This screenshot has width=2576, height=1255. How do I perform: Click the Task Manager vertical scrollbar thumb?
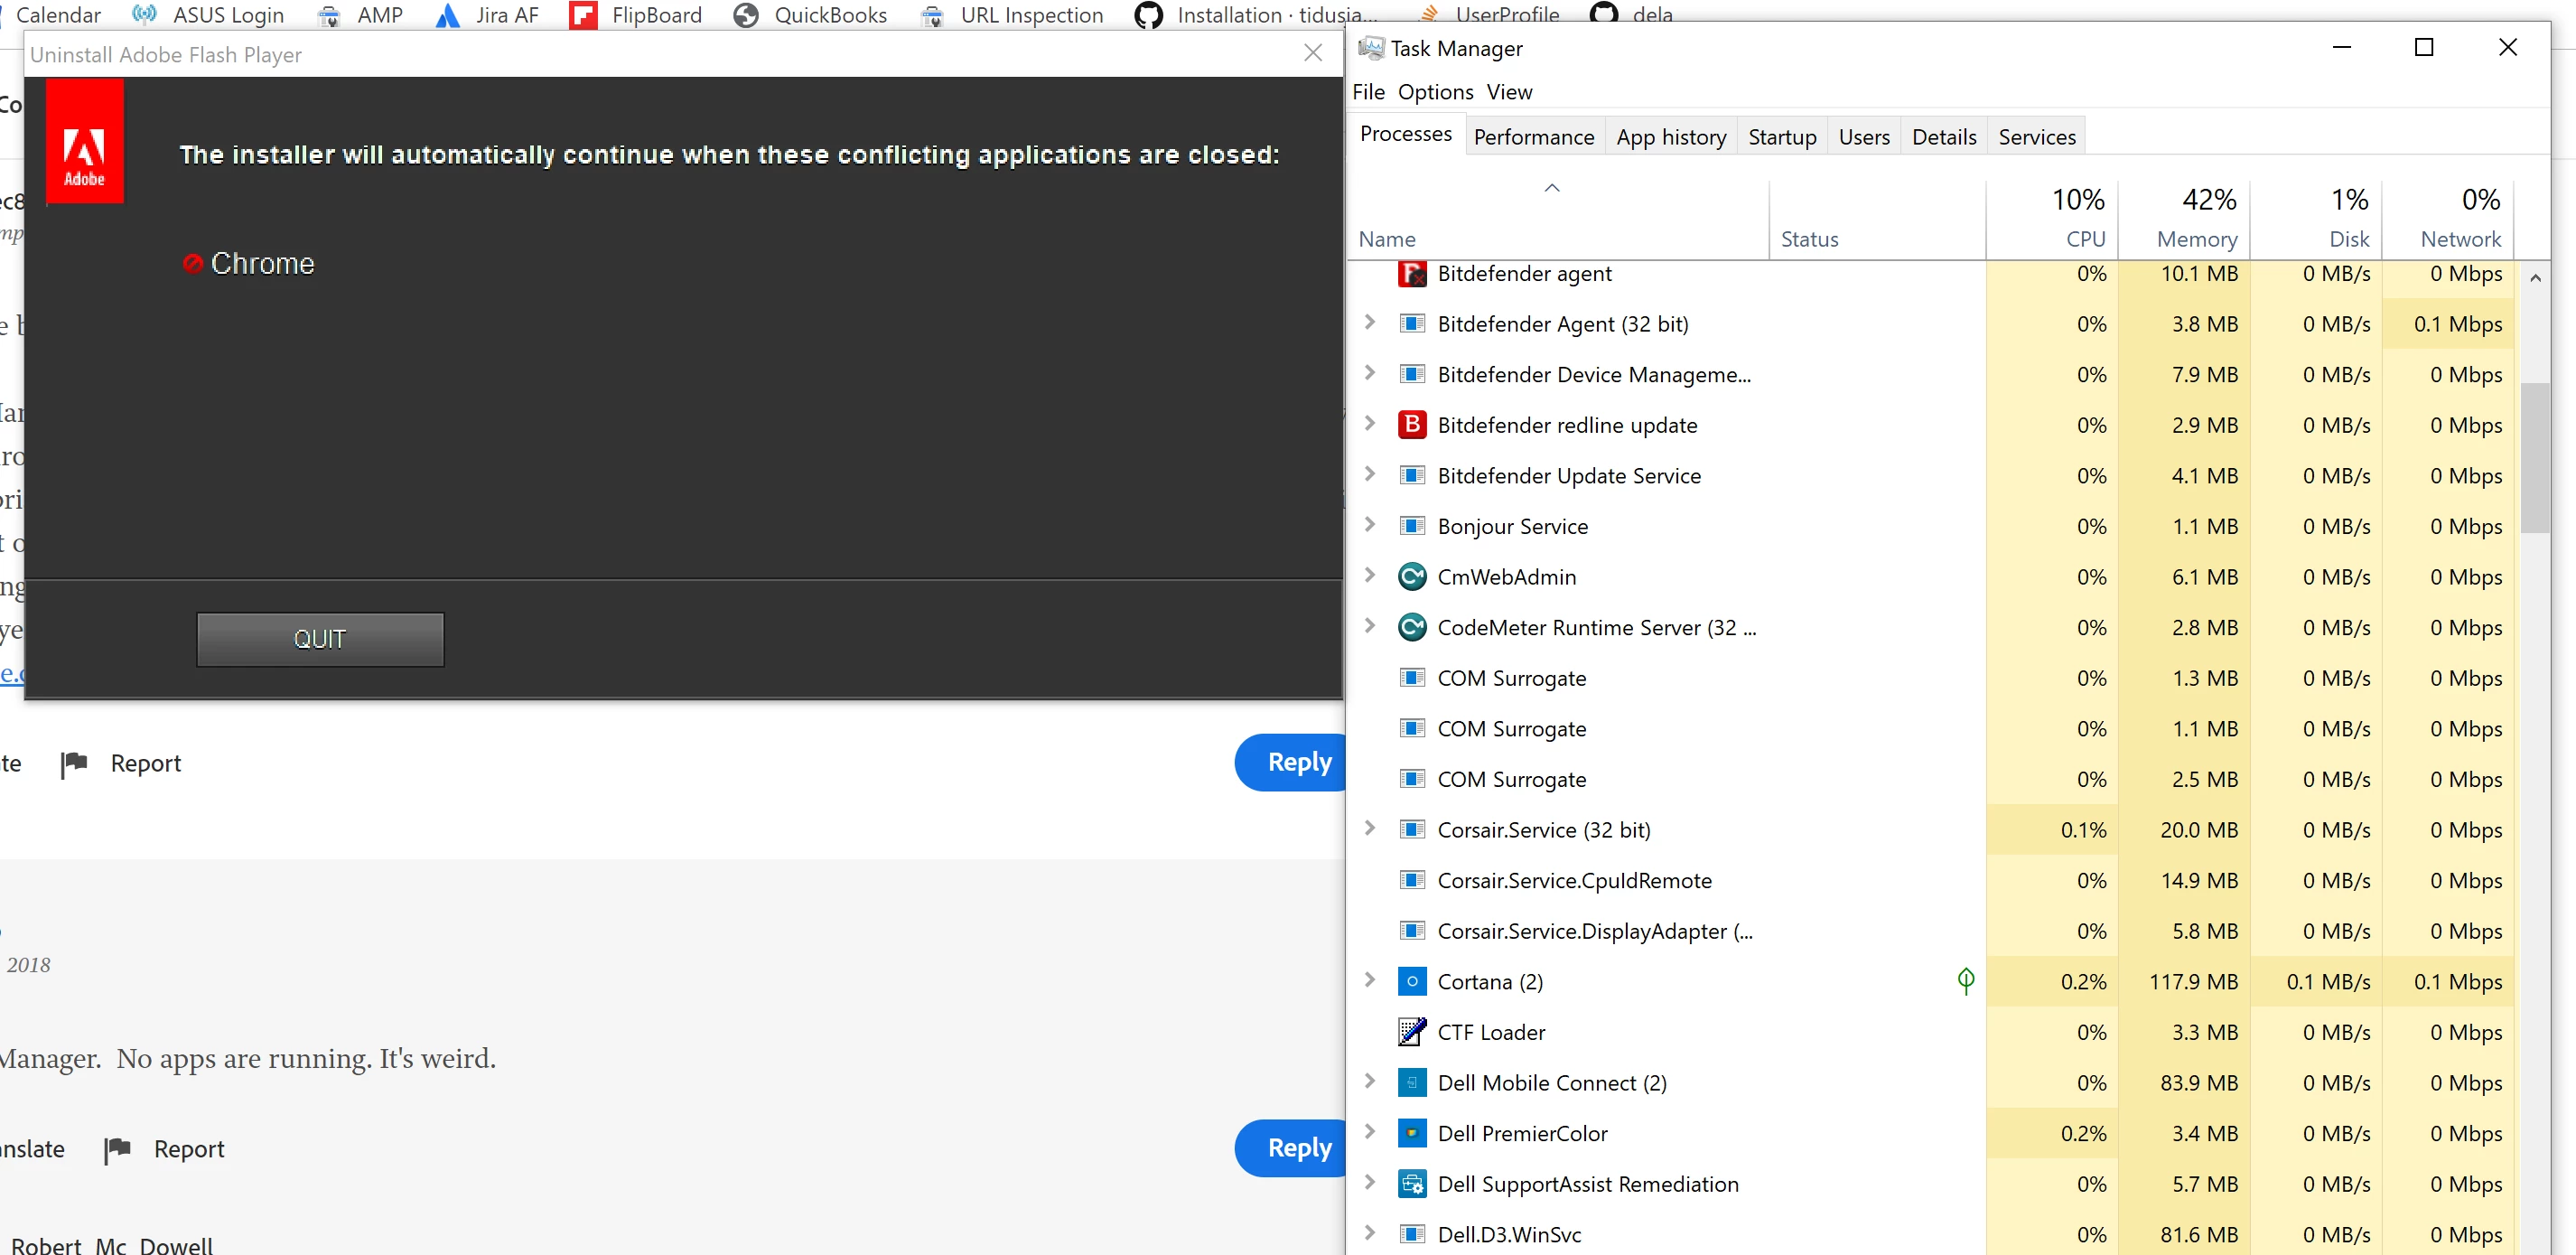(2534, 458)
